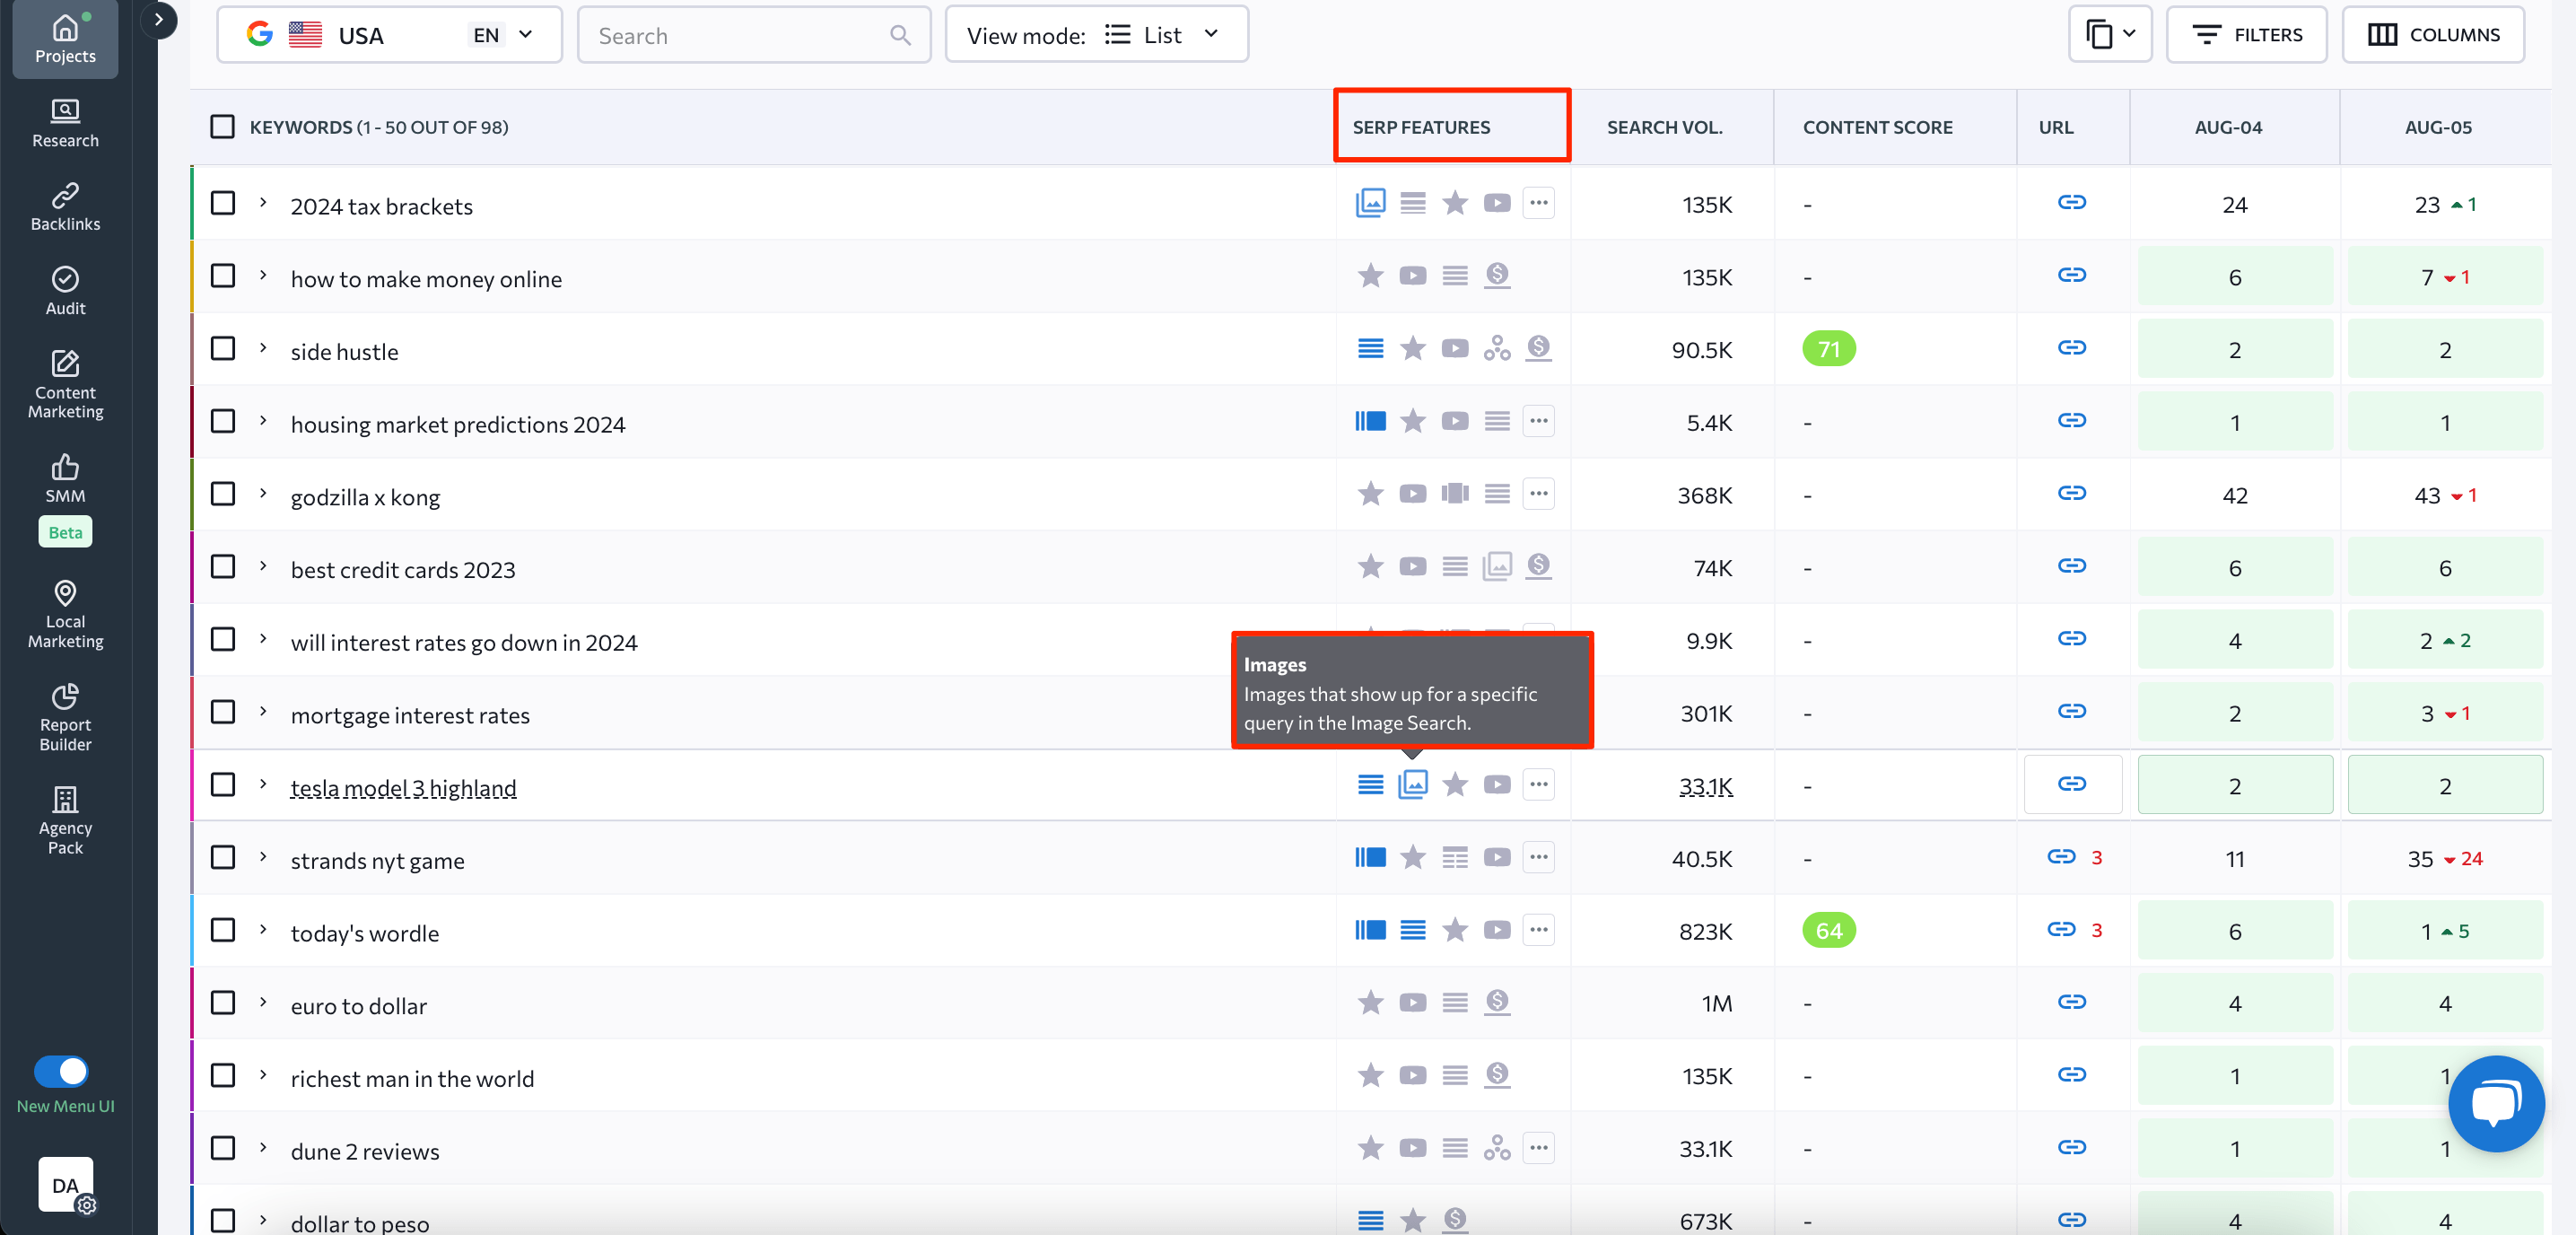
Task: Open the EN language dropdown
Action: (505, 34)
